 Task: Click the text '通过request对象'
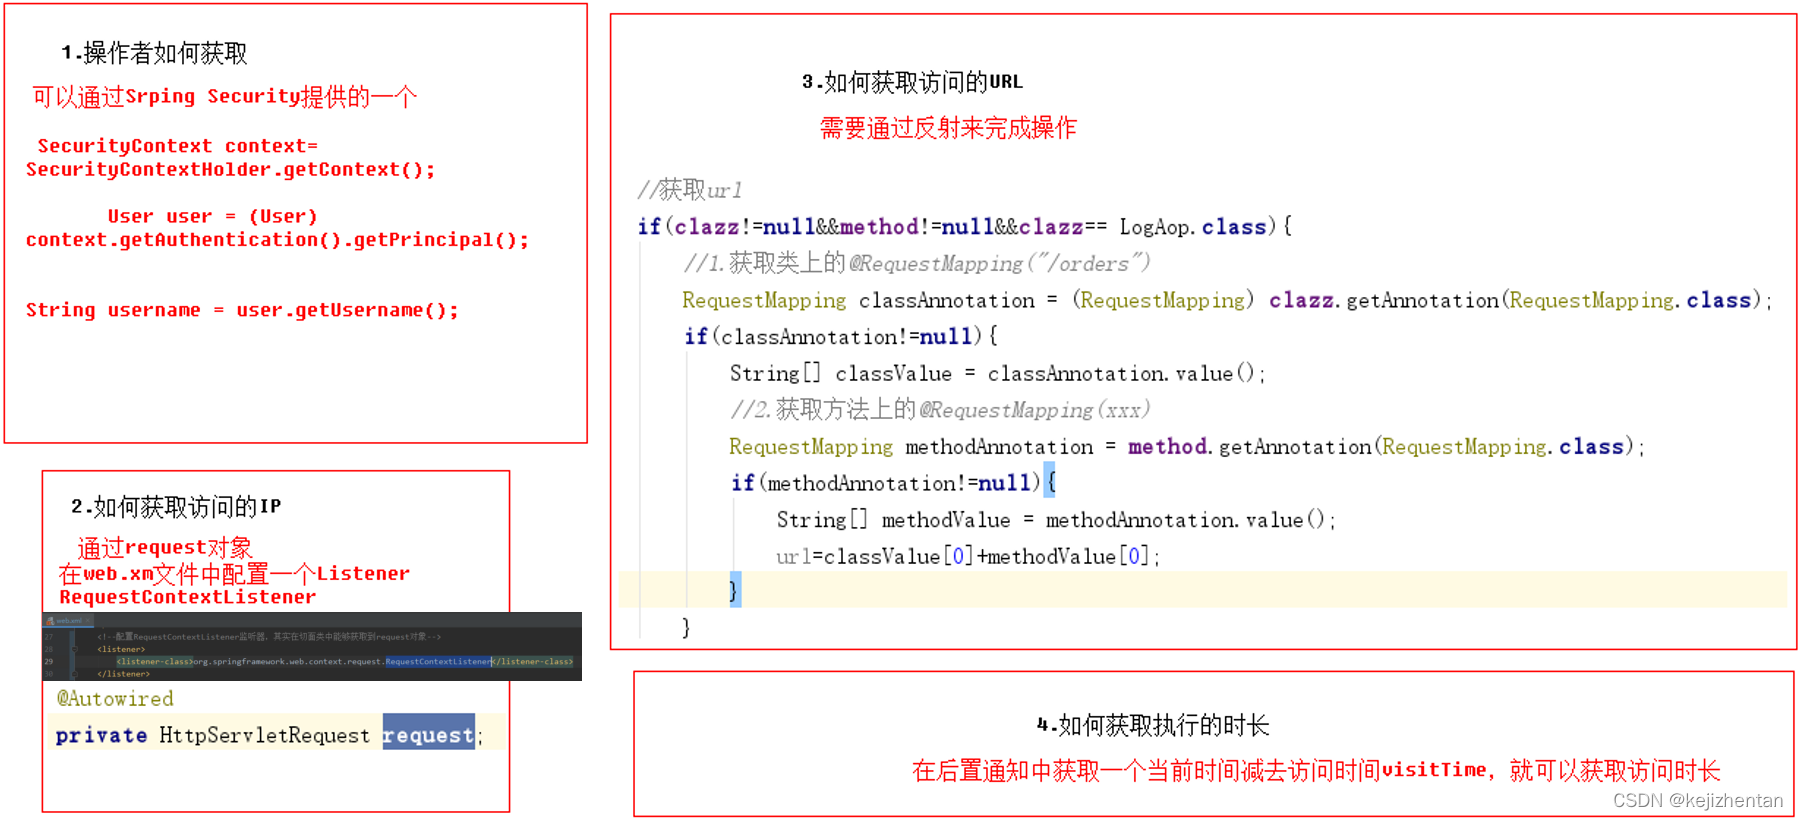165,547
